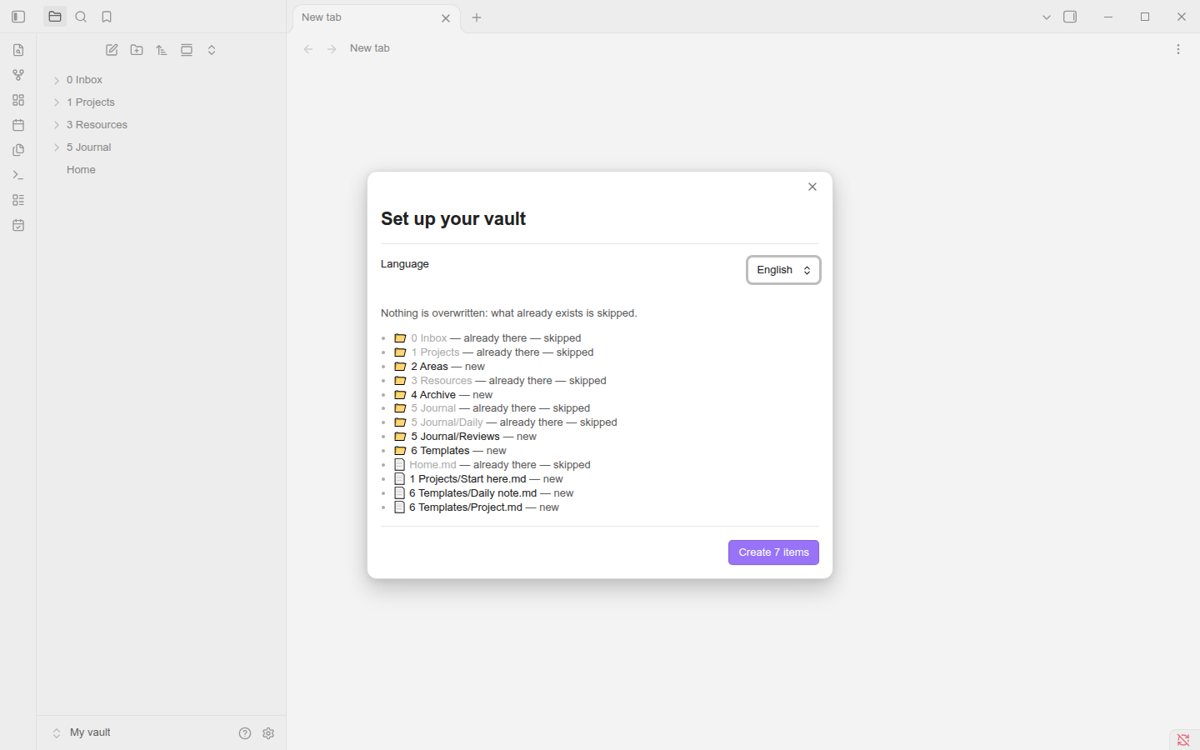Open the file explorer folder icon
The width and height of the screenshot is (1200, 750).
55,17
